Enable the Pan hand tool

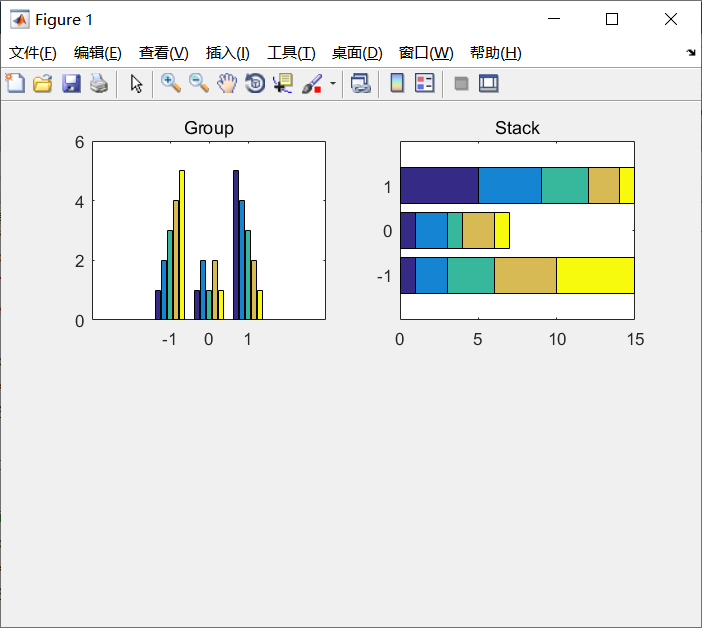pyautogui.click(x=227, y=84)
